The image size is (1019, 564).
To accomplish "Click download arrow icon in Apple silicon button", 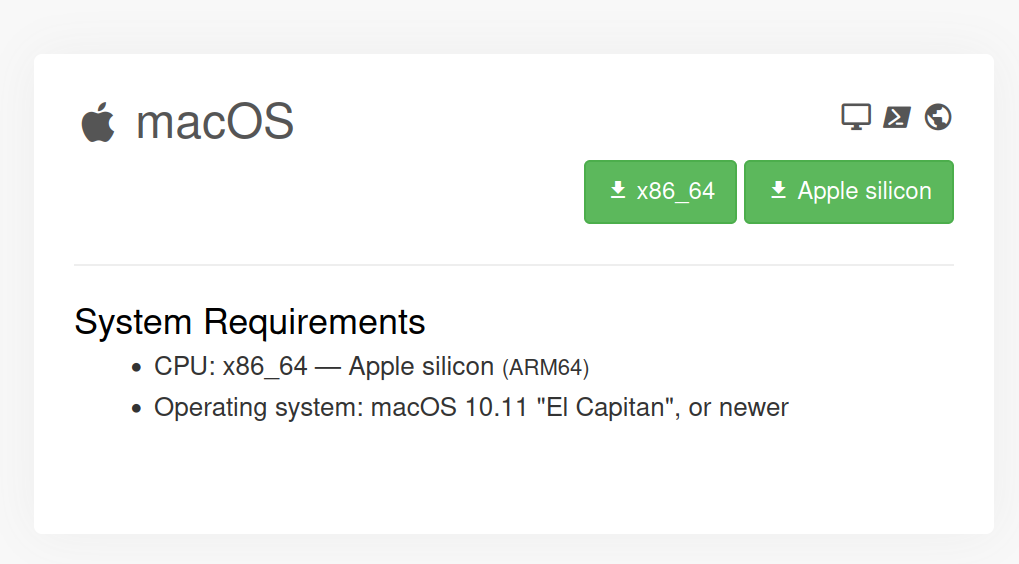I will 779,190.
